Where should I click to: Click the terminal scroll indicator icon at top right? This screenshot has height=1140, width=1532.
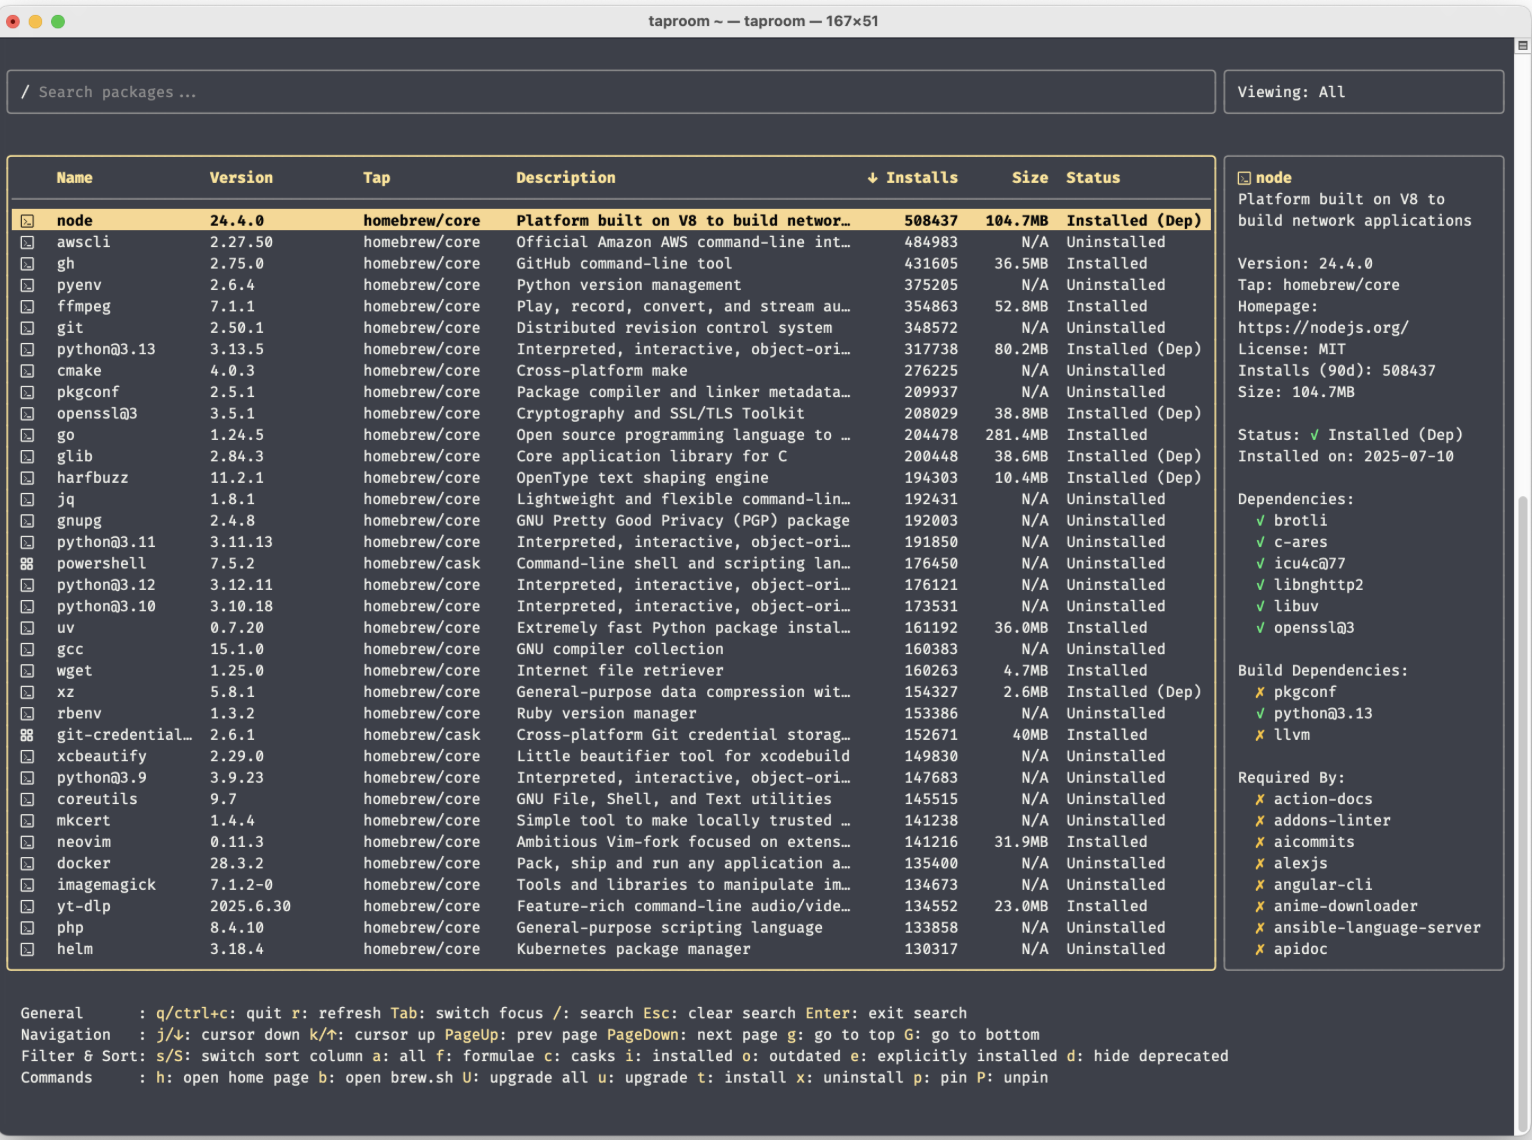click(1523, 45)
